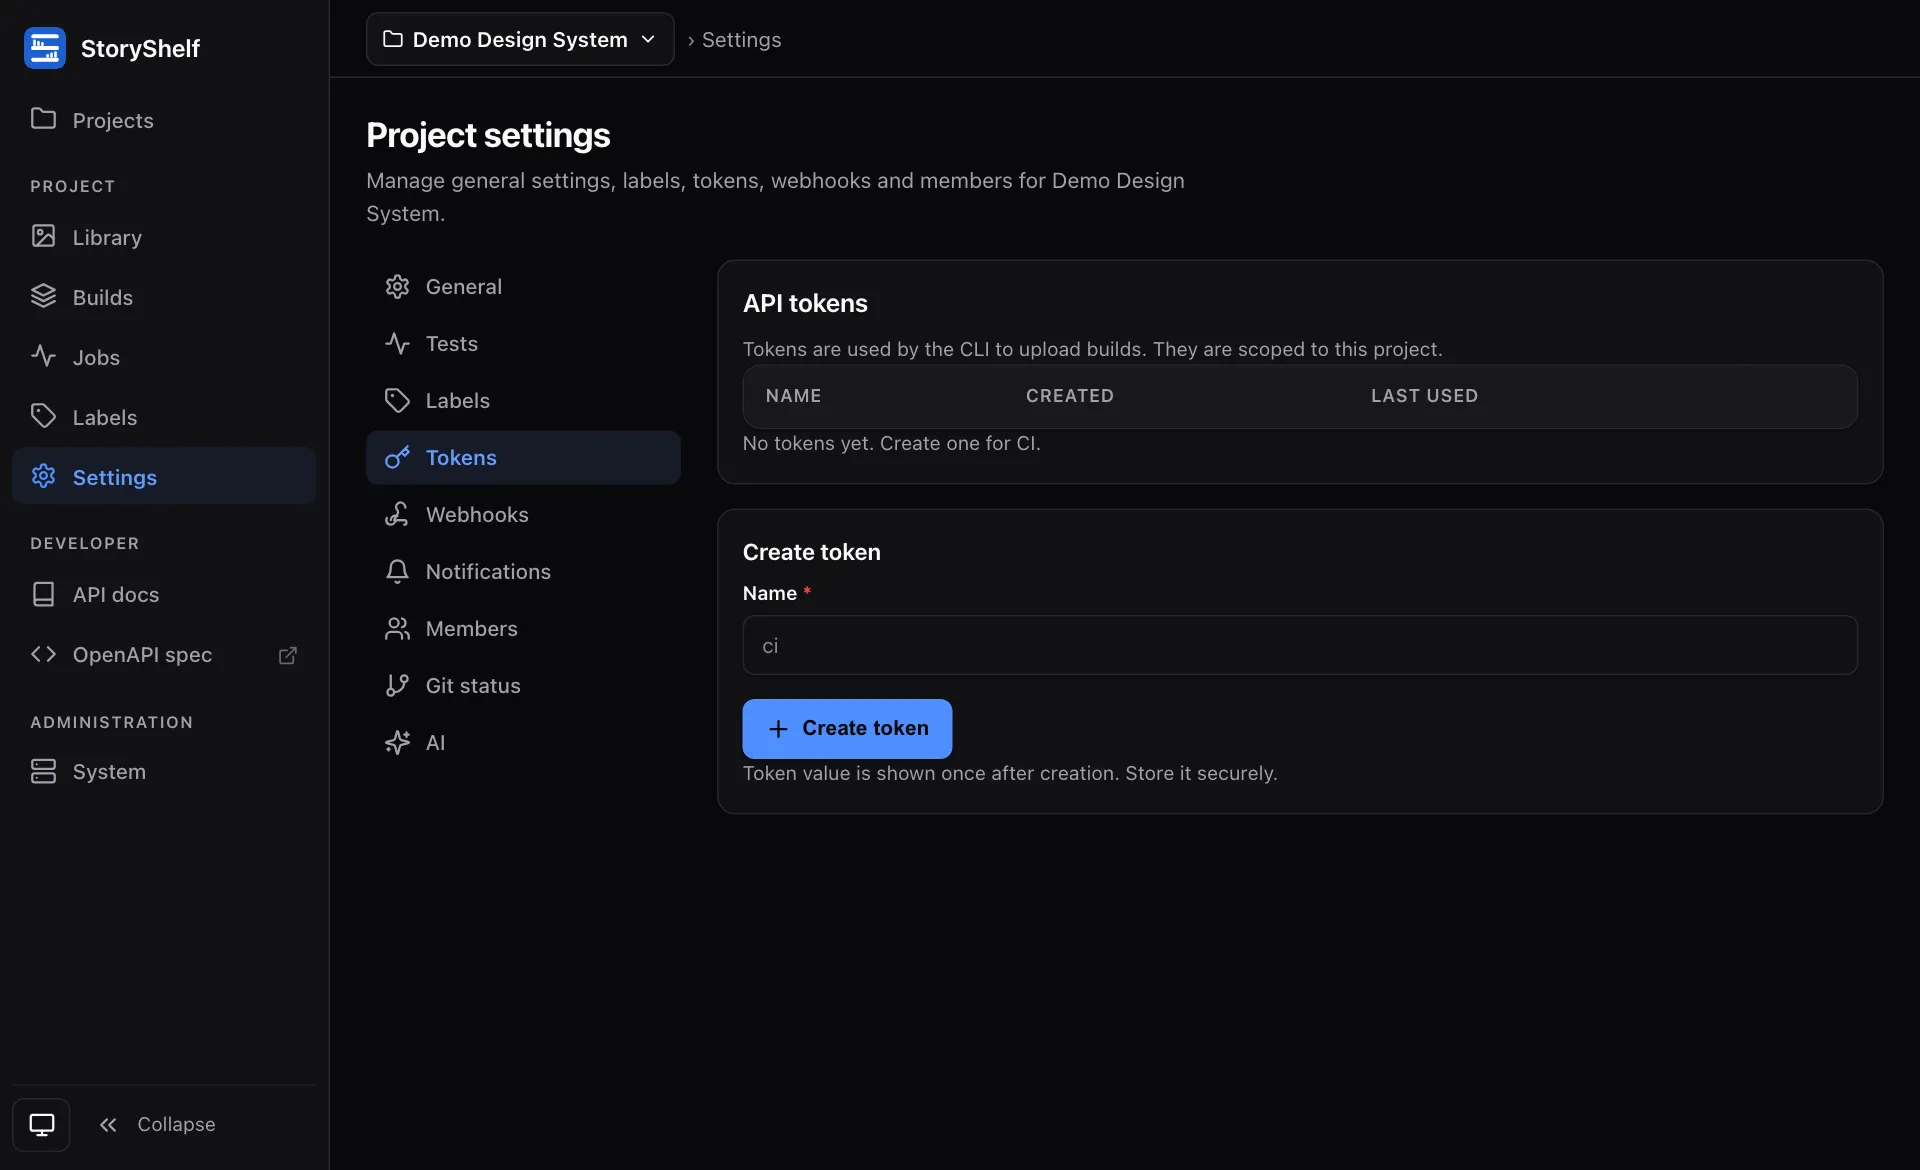
Task: Click the LAST USED column header
Action: click(1424, 396)
